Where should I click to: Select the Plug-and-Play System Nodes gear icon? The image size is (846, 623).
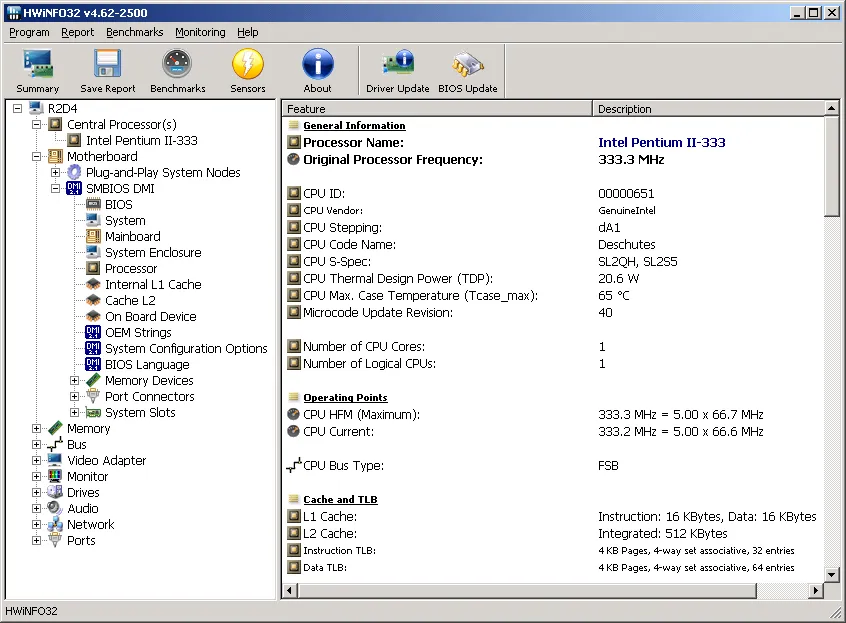click(74, 173)
